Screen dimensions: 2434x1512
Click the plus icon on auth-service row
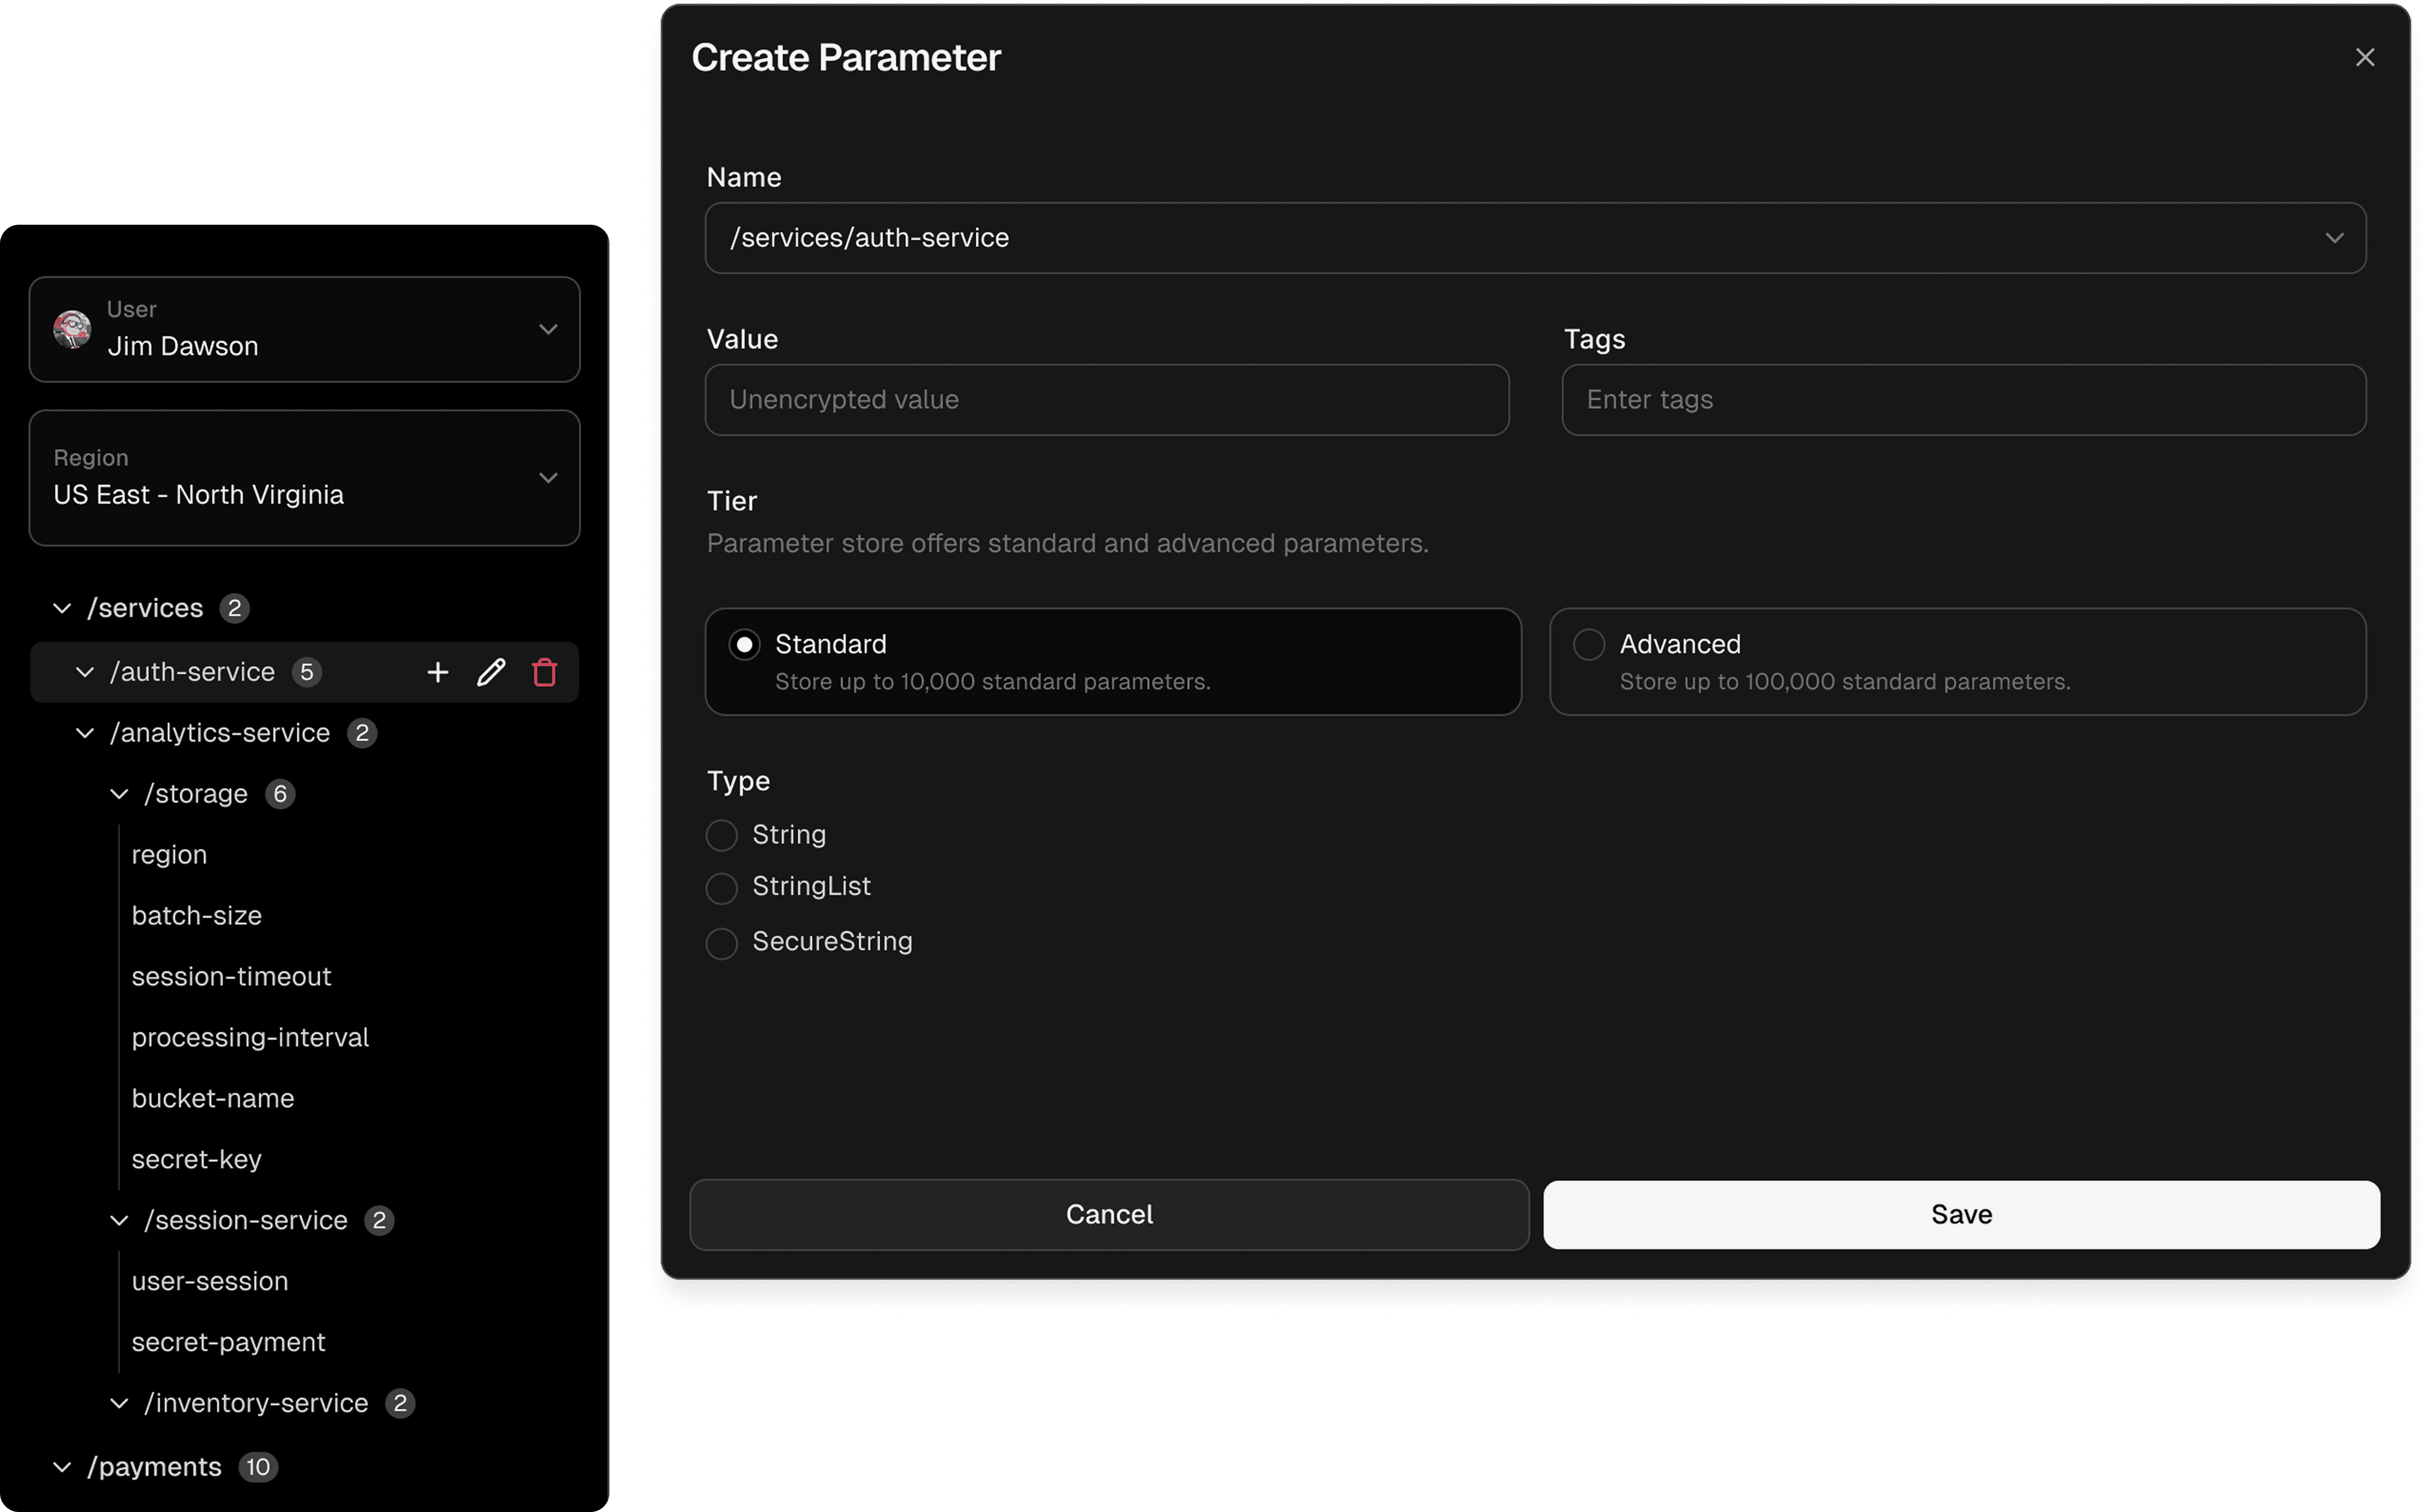coord(437,672)
